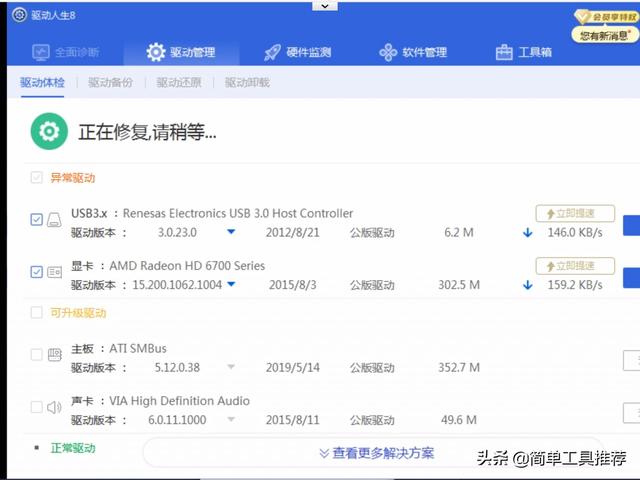The image size is (640, 480).
Task: Open the 您有新消息 notification
Action: 605,36
